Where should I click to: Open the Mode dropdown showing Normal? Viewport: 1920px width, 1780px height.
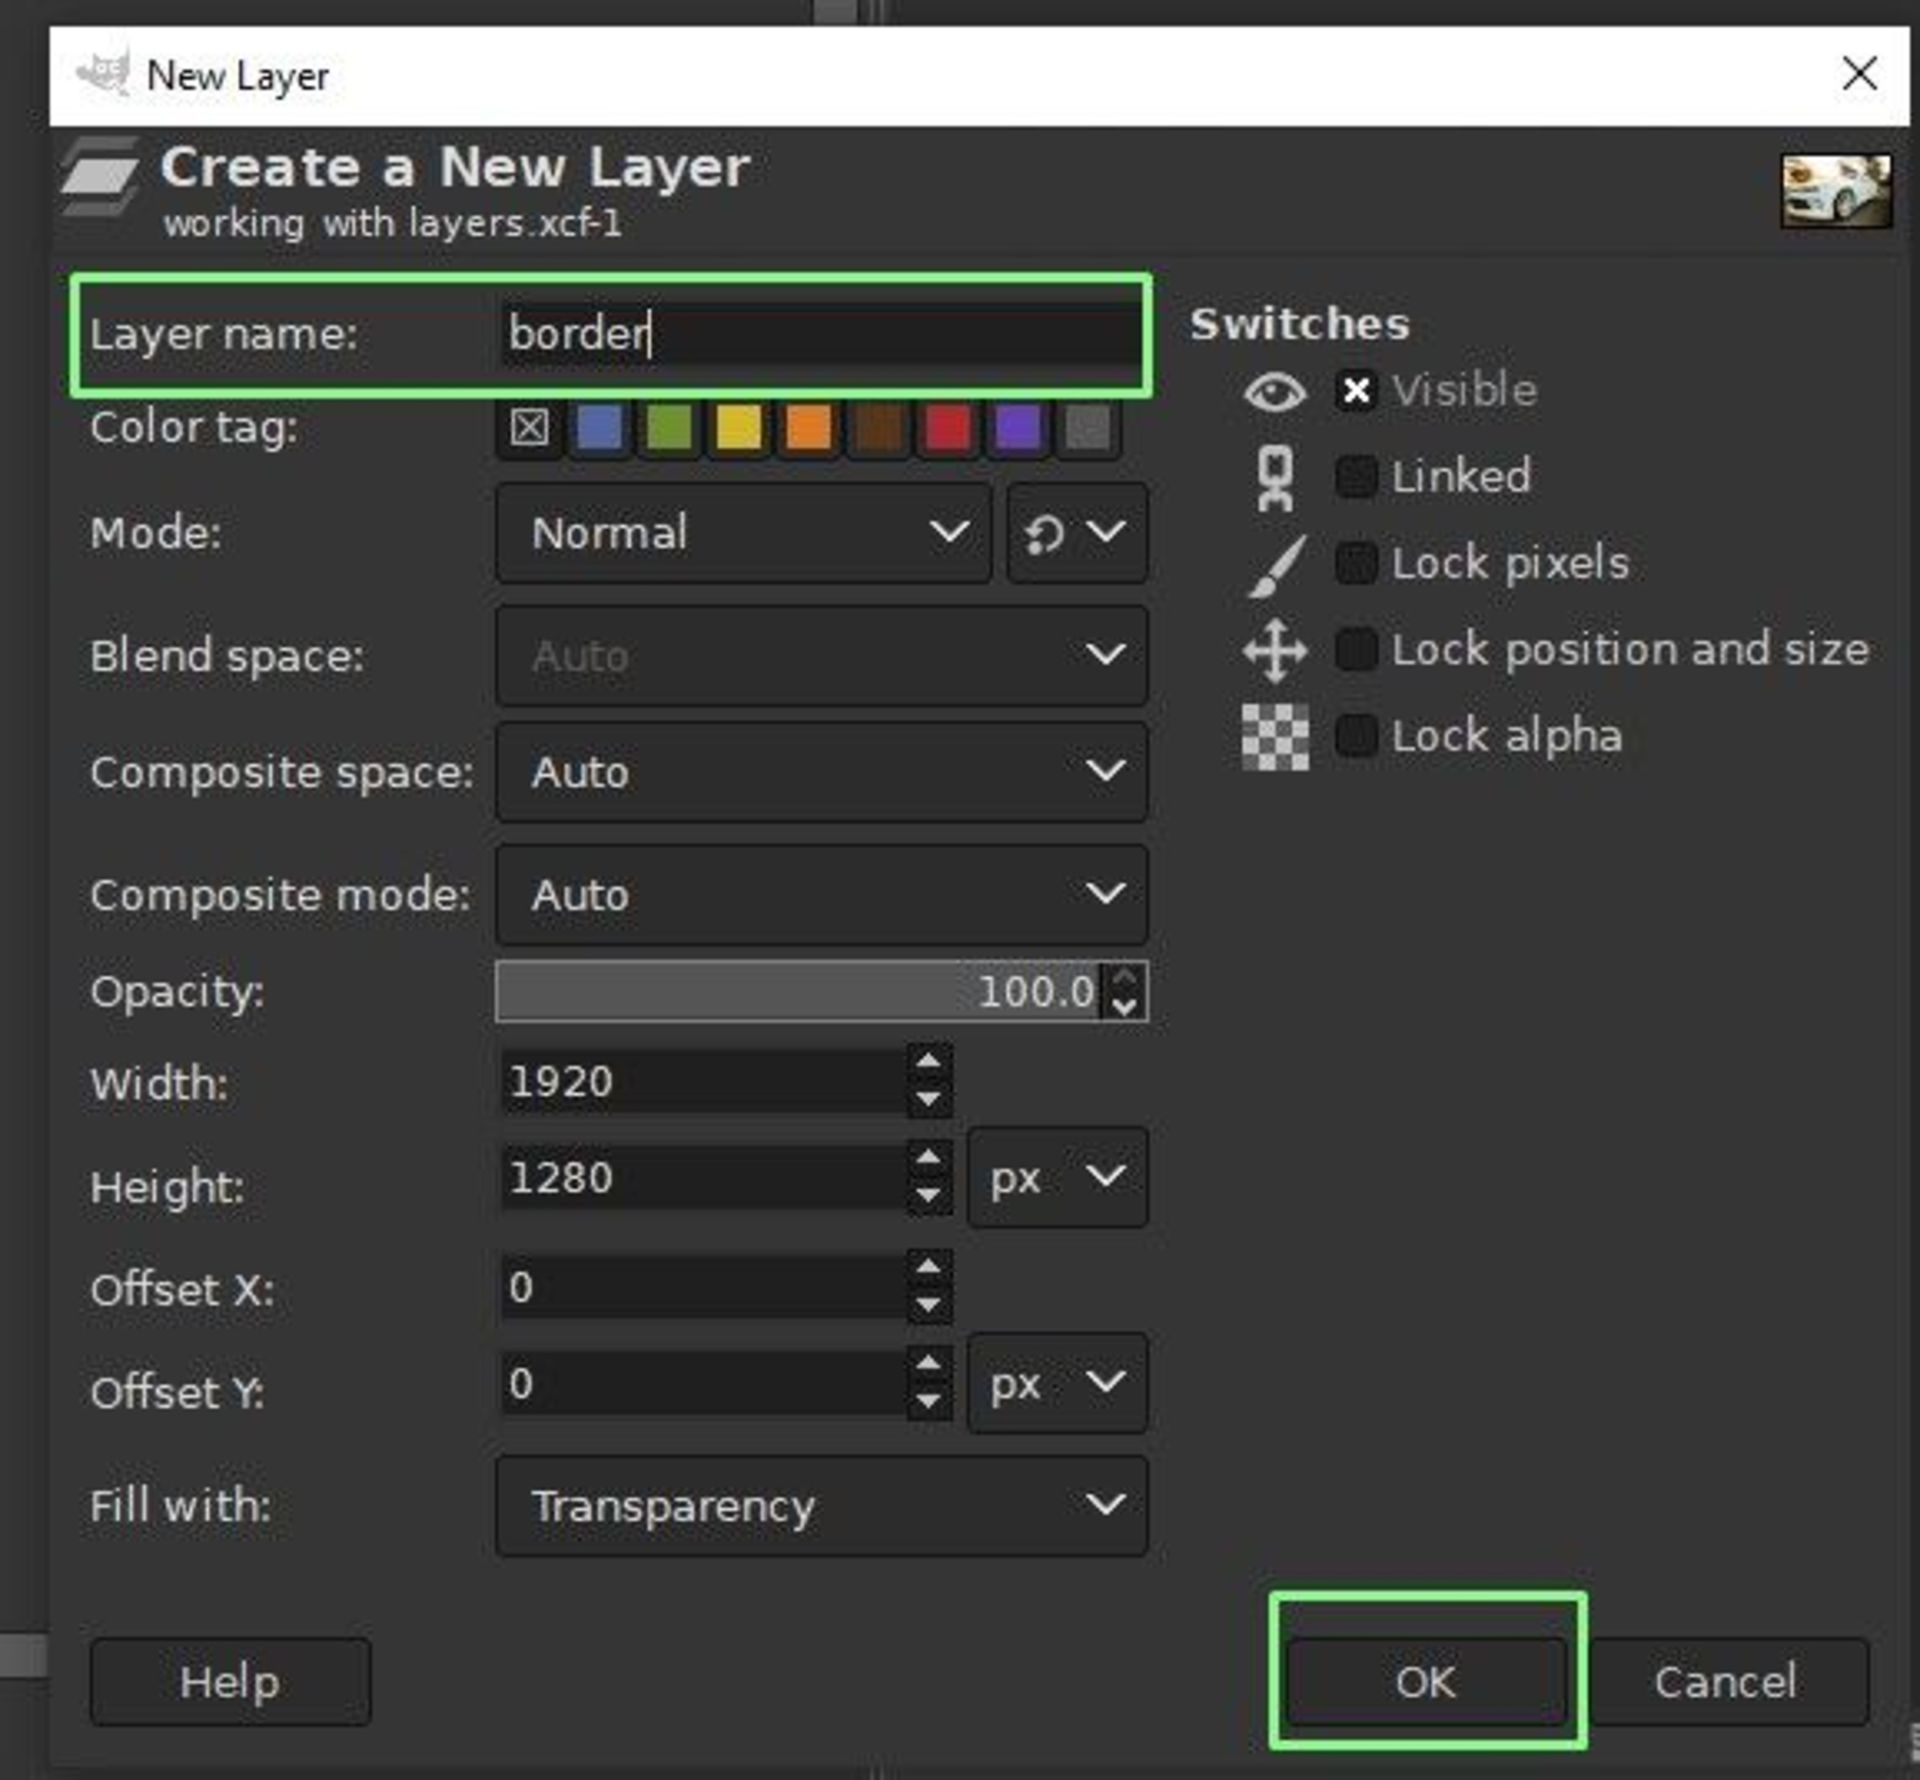743,533
